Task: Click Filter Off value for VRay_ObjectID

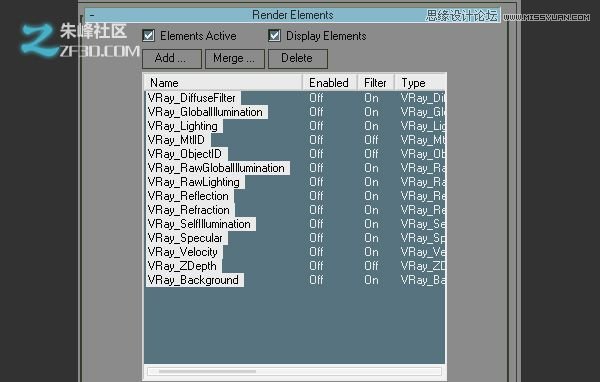Action: 372,154
